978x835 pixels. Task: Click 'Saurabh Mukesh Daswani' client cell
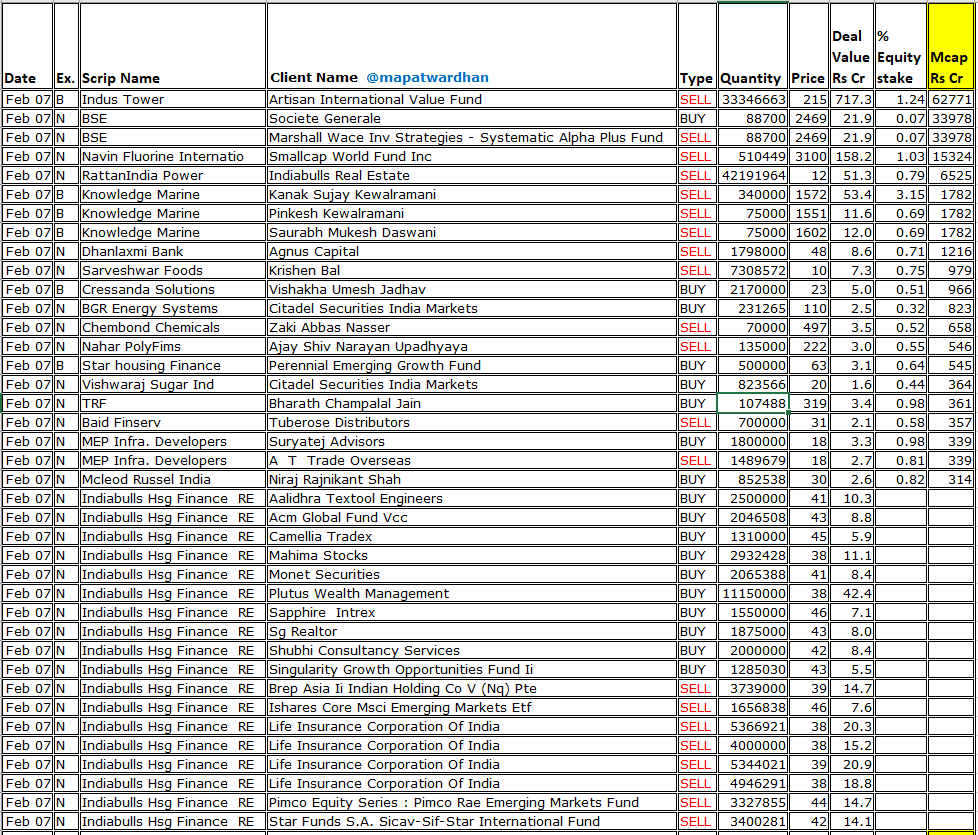tap(472, 233)
